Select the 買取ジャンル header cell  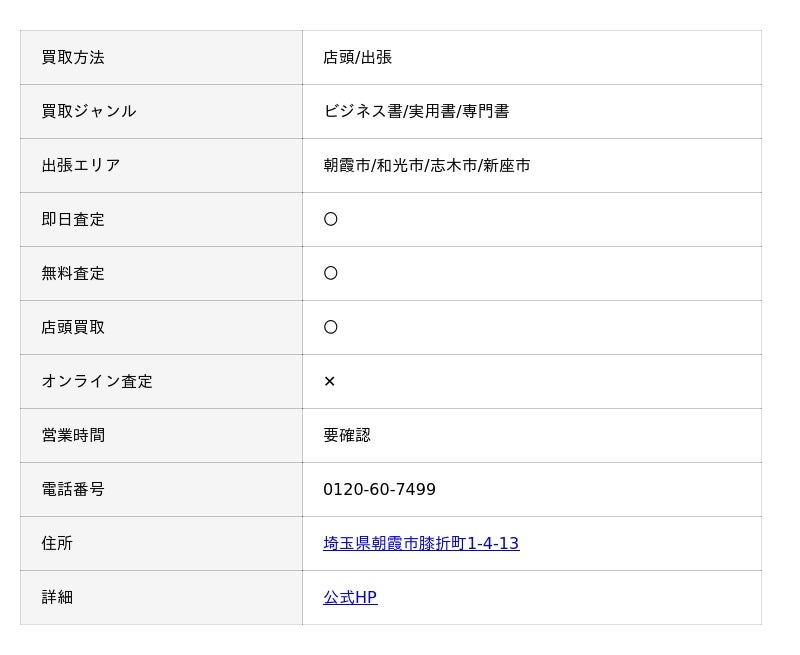click(161, 112)
